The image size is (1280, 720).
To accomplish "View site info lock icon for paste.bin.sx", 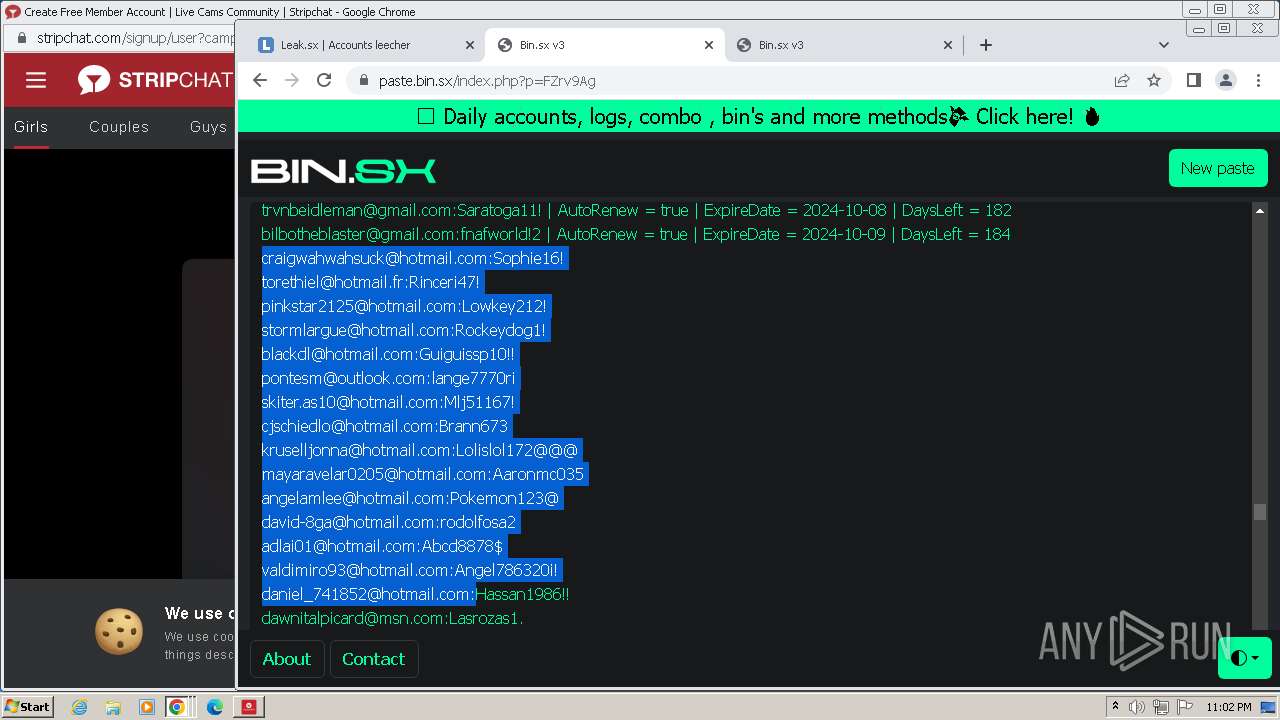I will tap(363, 81).
